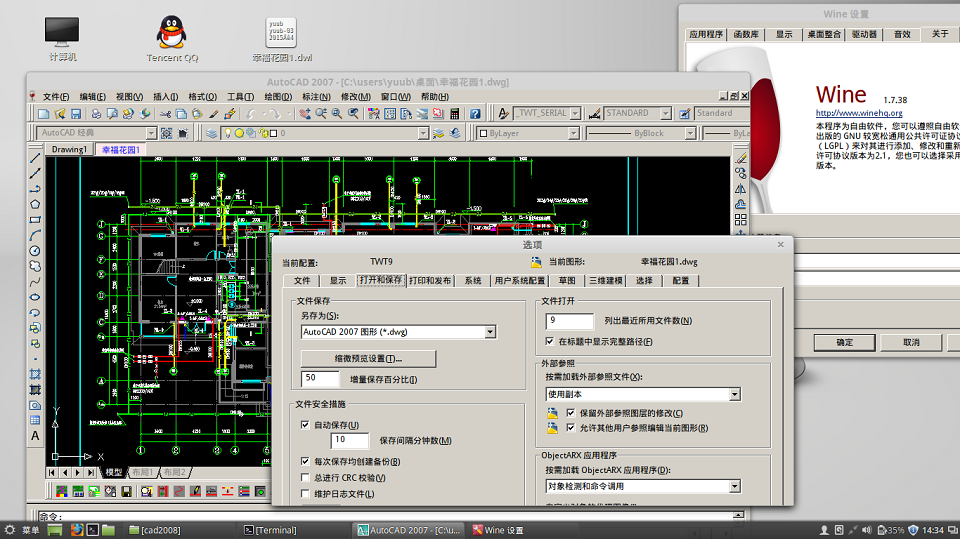Select the Line draw tool

(x=35, y=159)
